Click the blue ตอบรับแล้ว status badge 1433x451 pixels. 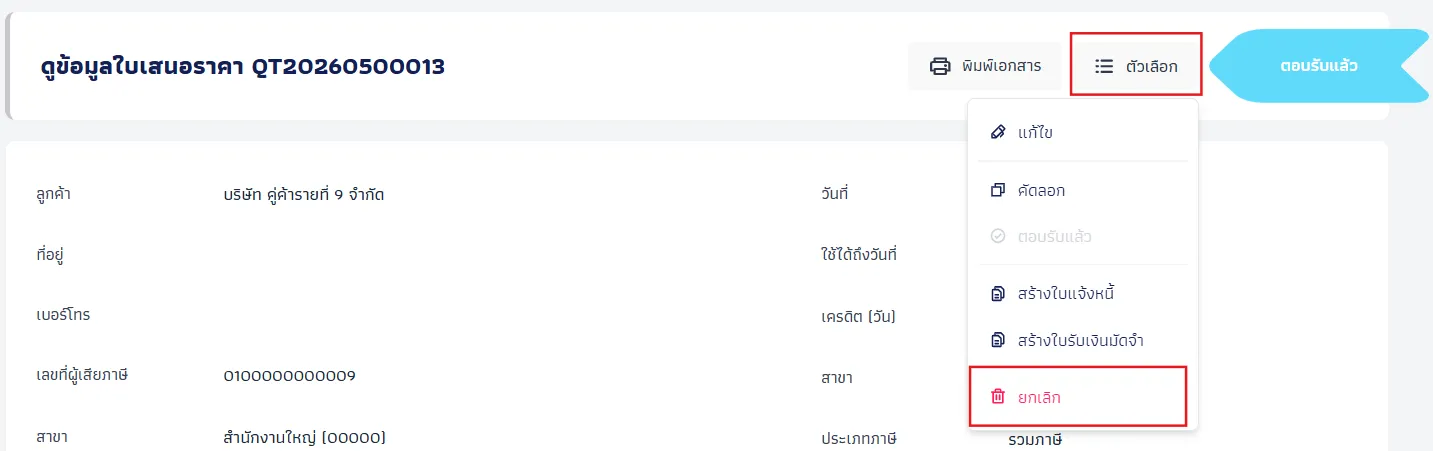(1319, 66)
